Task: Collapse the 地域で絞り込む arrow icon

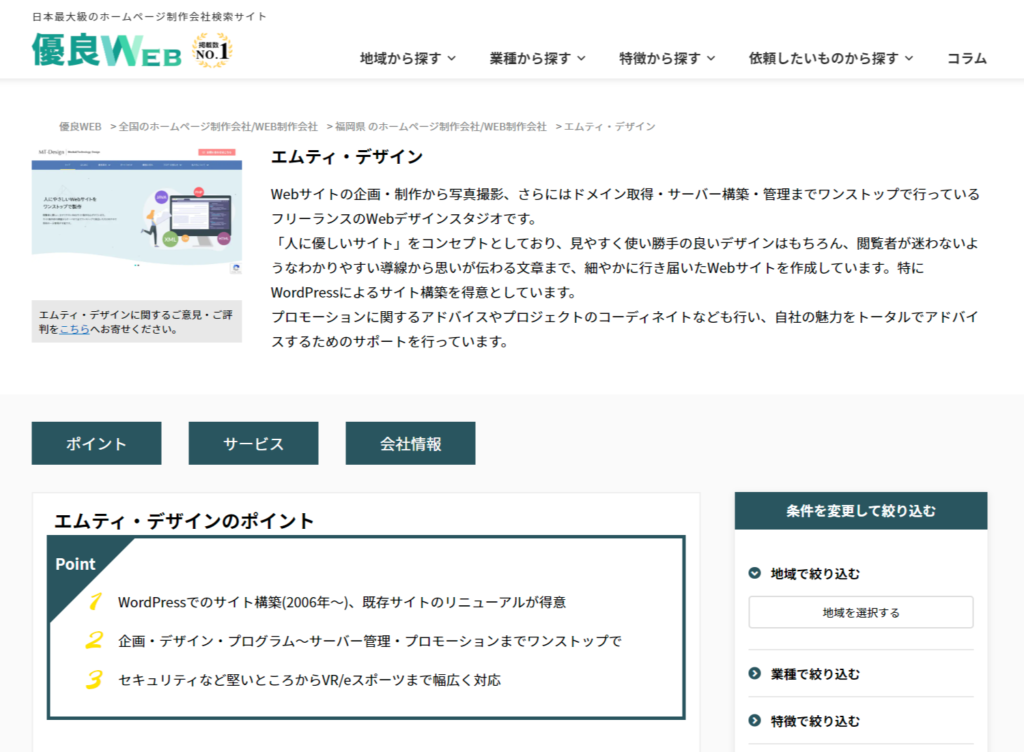Action: (754, 573)
